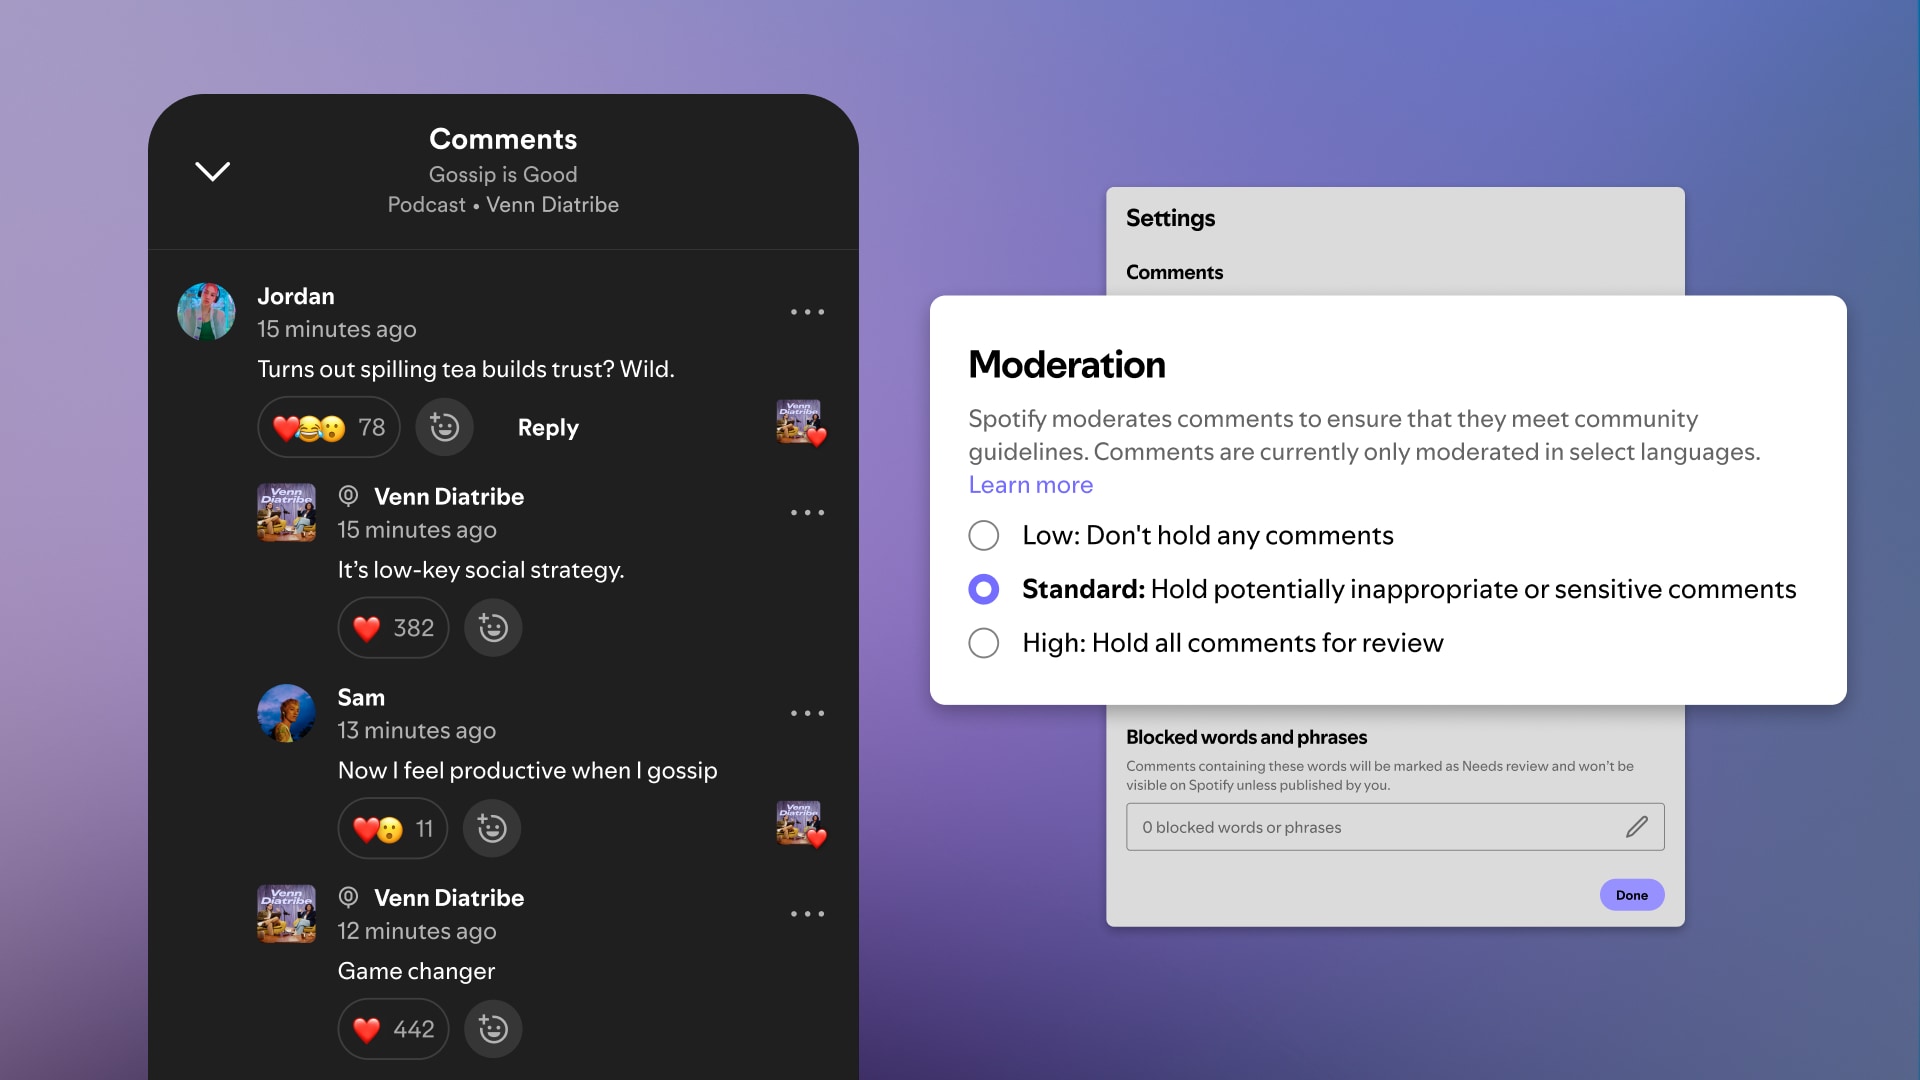This screenshot has height=1080, width=1920.
Task: Select Low: Don't hold any comments
Action: tap(984, 535)
